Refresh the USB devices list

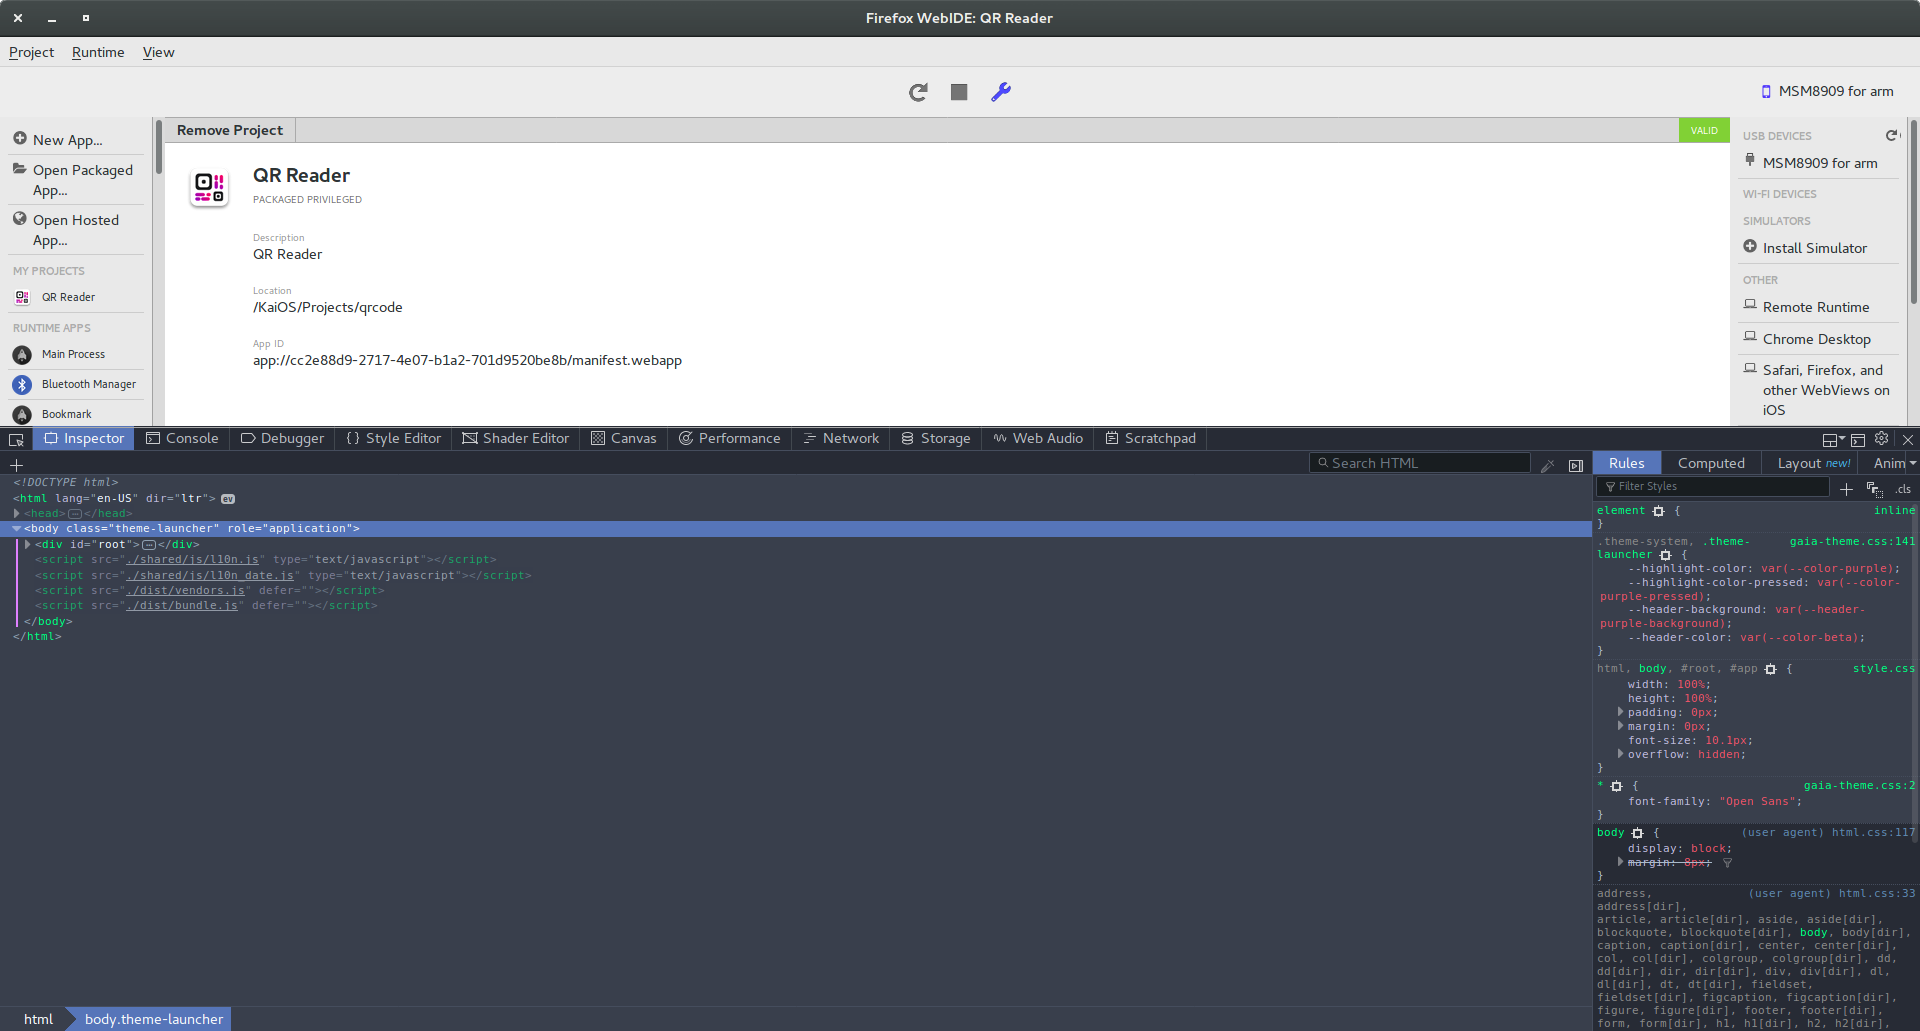click(1891, 135)
